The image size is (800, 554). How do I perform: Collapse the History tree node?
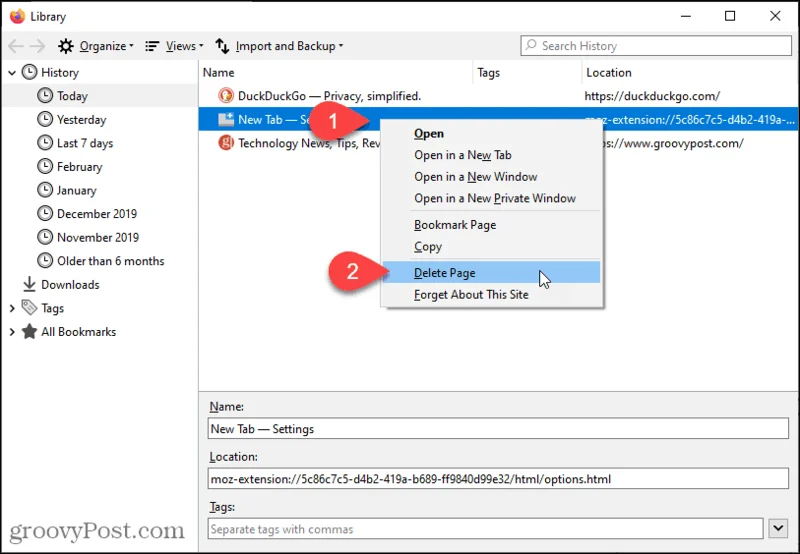(12, 73)
